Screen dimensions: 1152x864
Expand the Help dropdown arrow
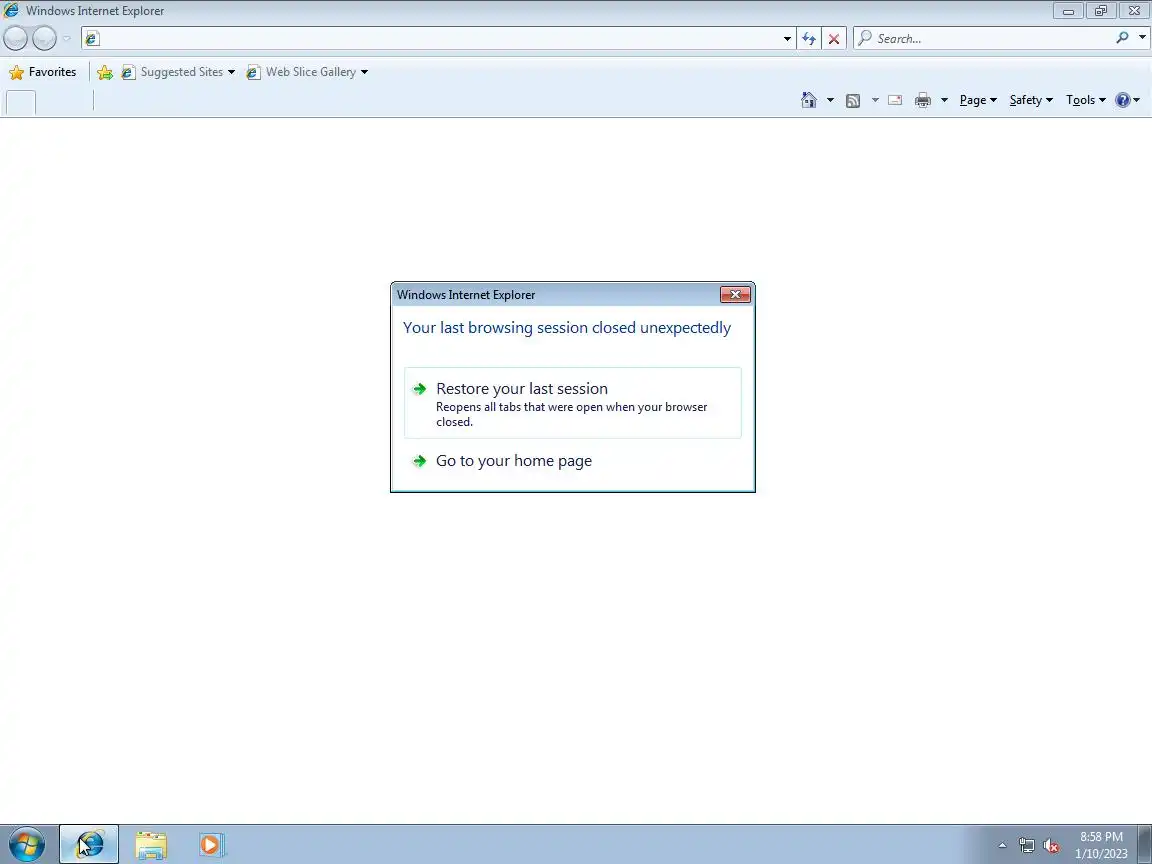click(x=1137, y=100)
